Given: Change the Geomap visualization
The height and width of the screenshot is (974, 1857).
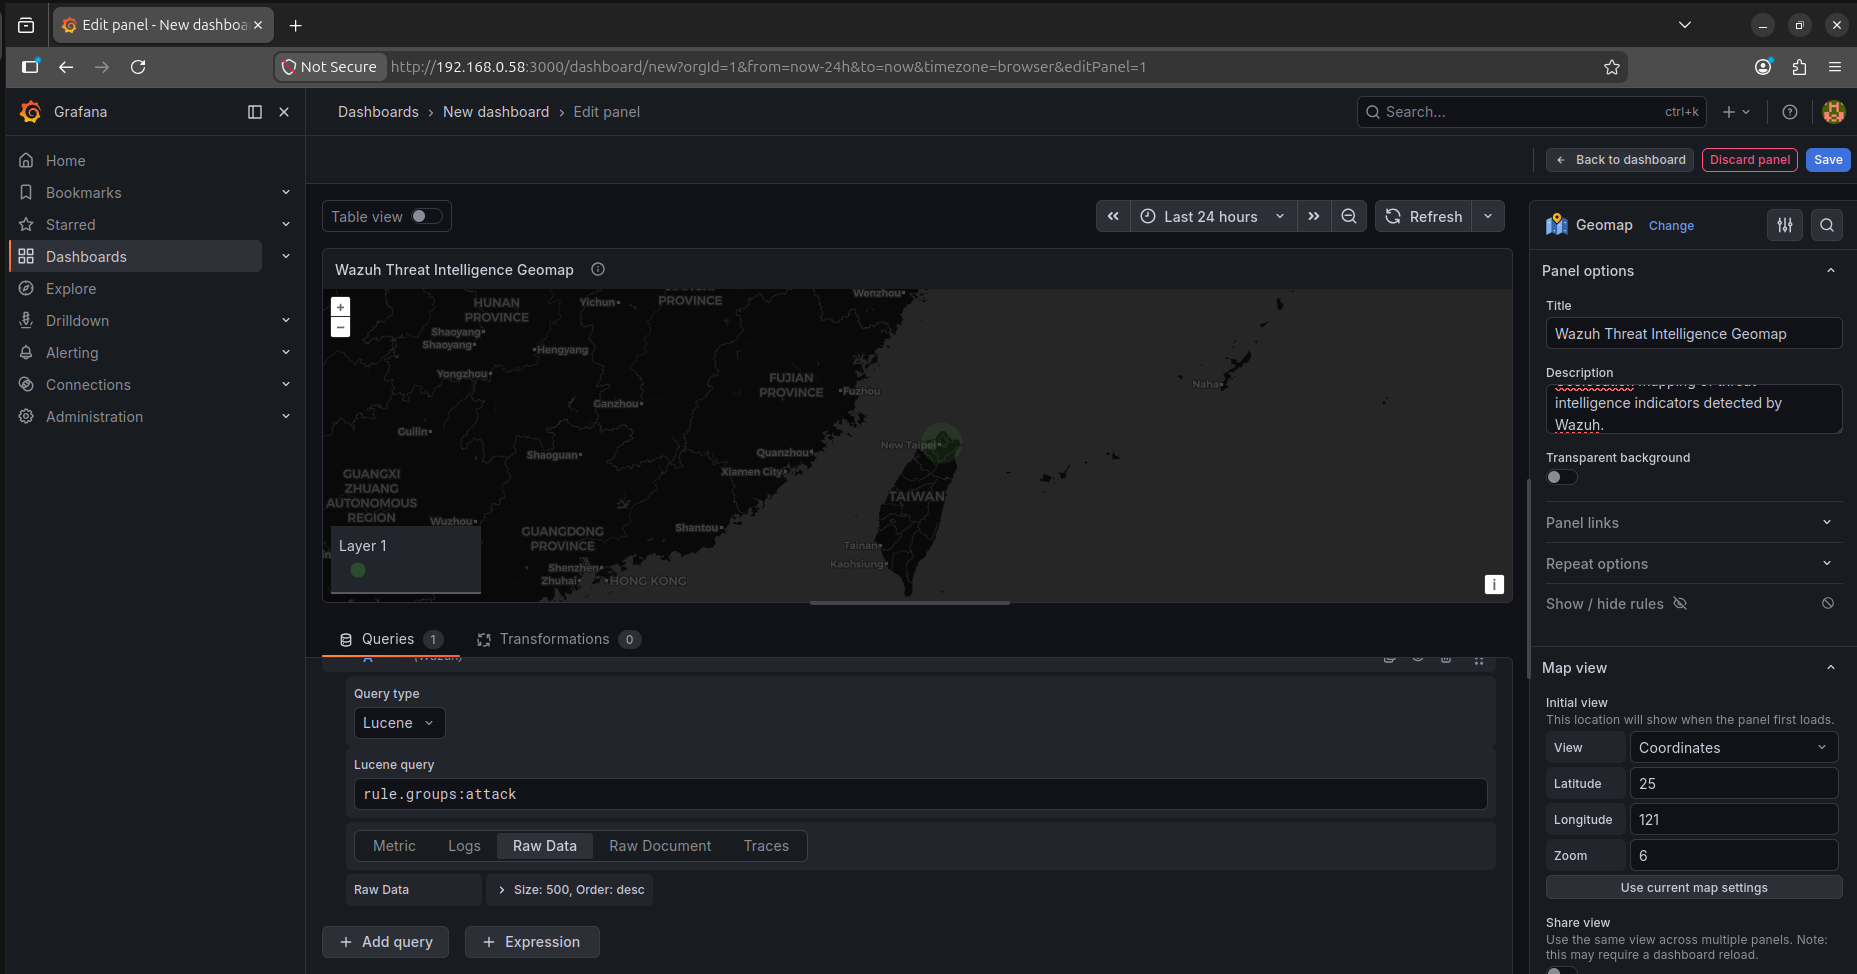Looking at the screenshot, I should pos(1671,226).
